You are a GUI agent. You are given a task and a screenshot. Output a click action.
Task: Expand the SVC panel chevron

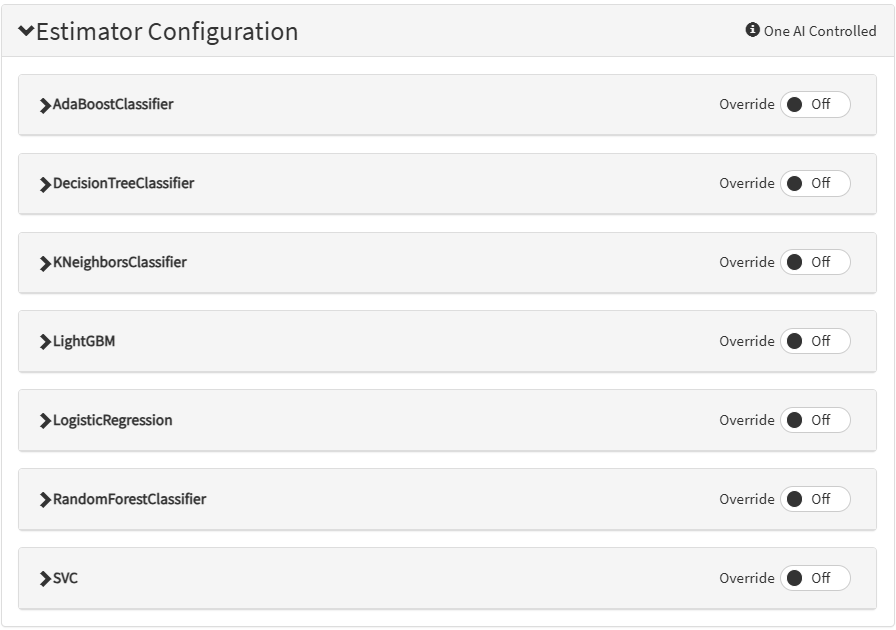tap(45, 579)
